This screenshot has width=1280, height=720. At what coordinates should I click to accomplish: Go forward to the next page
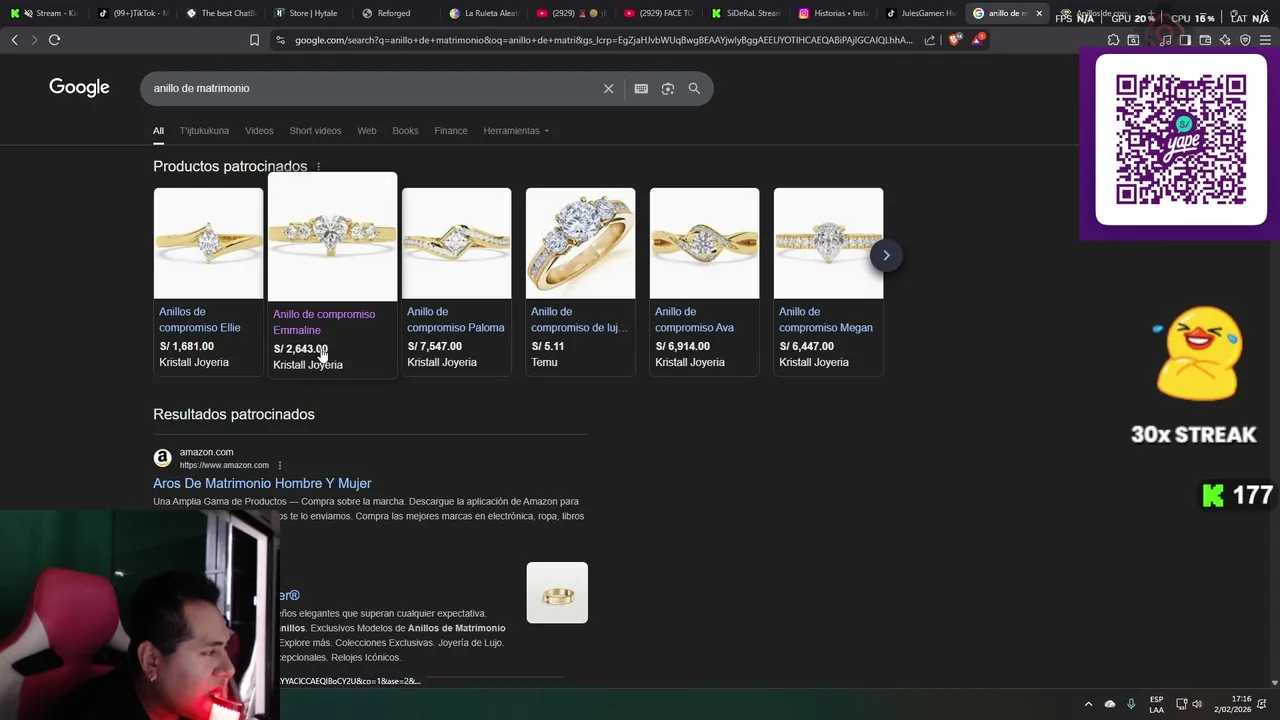[34, 40]
